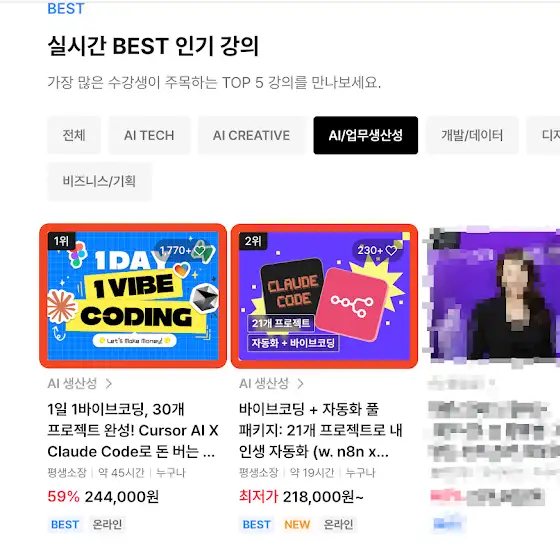This screenshot has width=560, height=560.
Task: Switch to the AI TECH tab
Action: pos(149,135)
